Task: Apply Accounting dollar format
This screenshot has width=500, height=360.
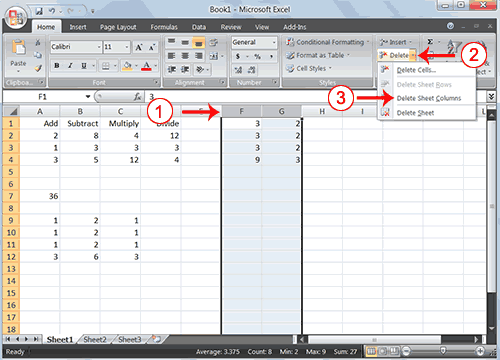Action: pyautogui.click(x=238, y=56)
